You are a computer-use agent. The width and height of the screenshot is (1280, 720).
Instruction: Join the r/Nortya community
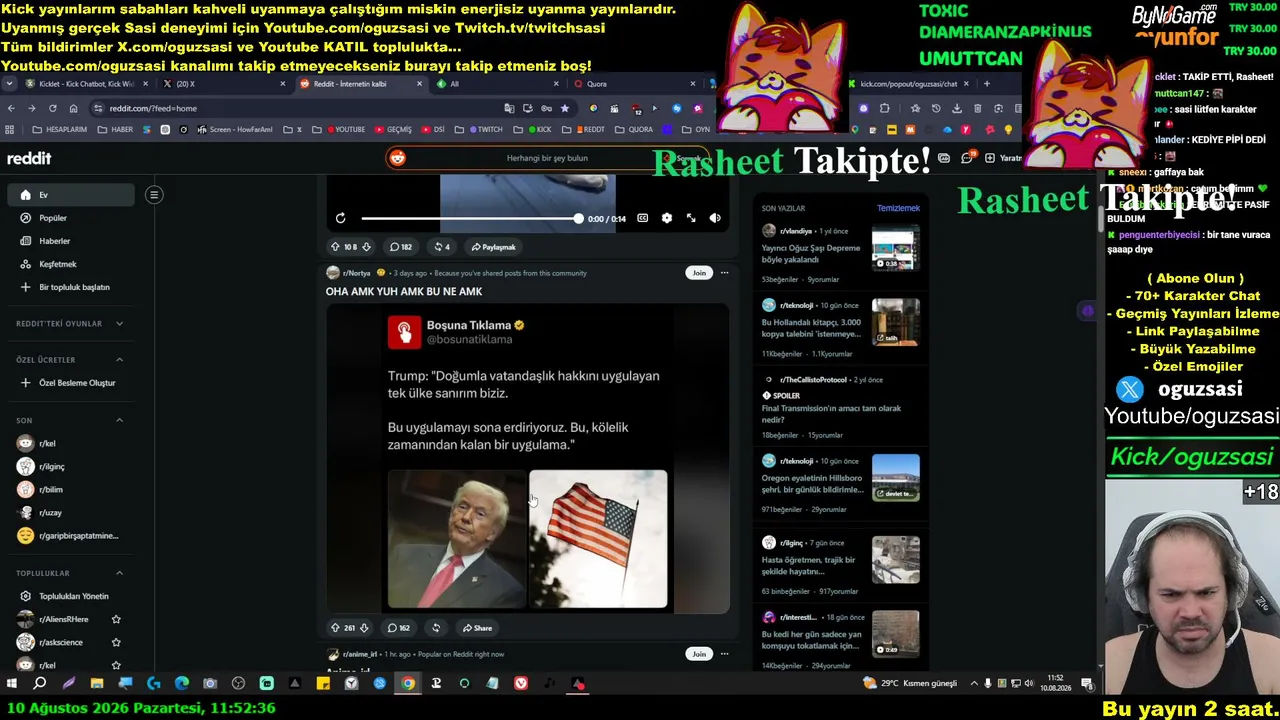(x=699, y=273)
